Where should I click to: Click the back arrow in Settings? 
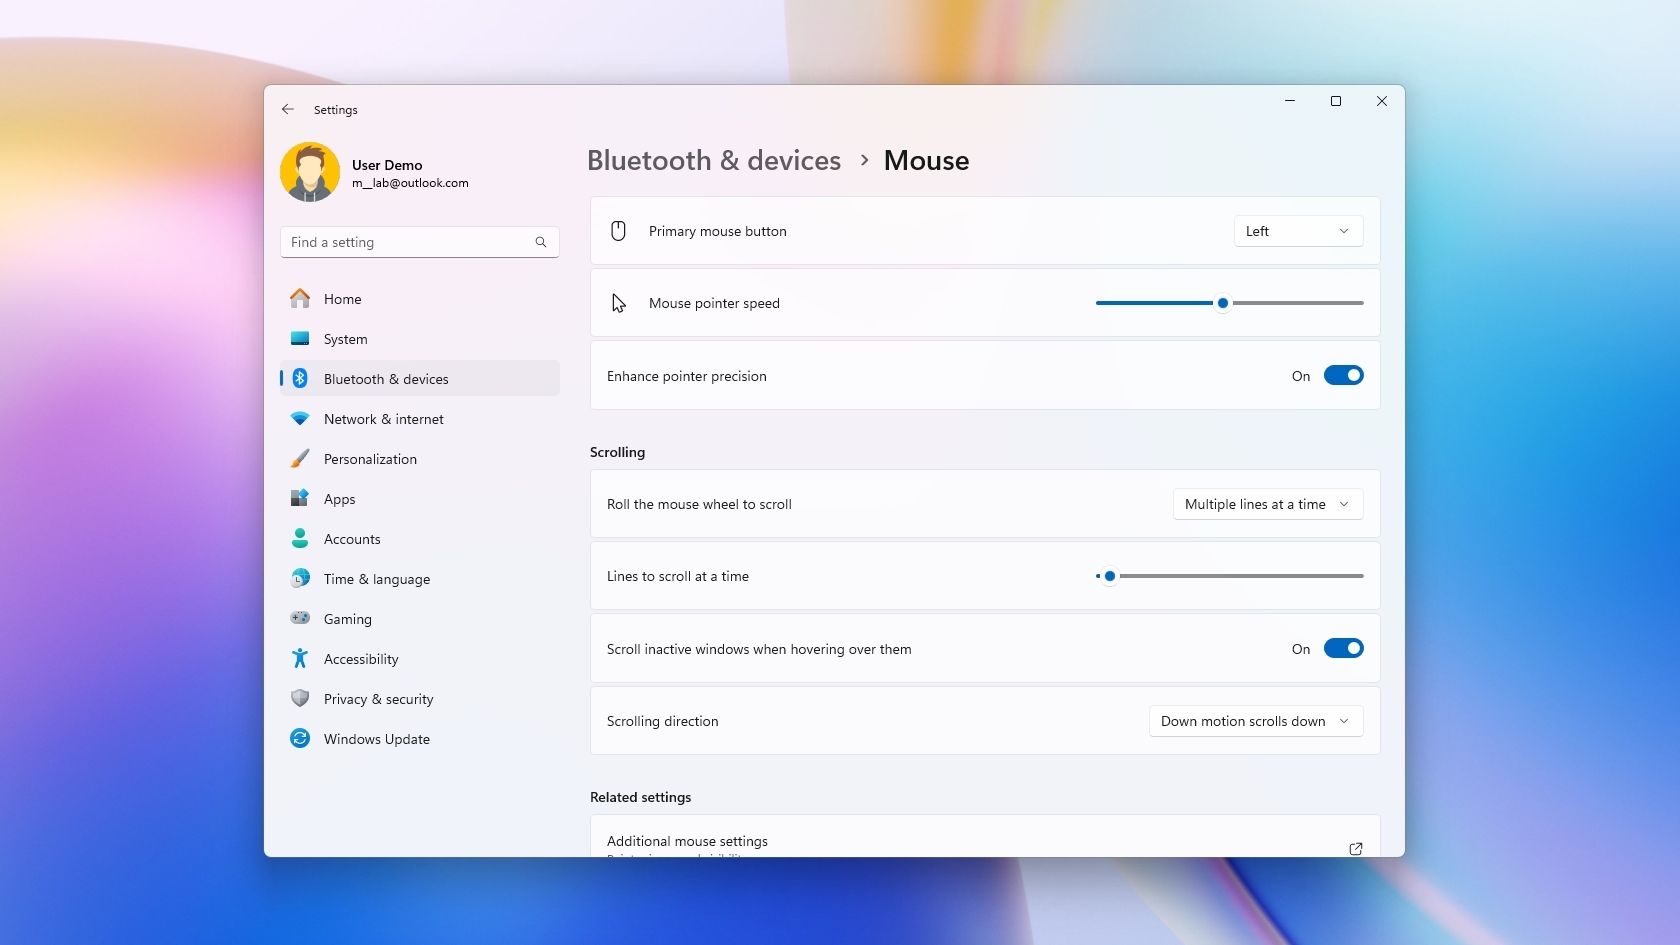tap(288, 109)
